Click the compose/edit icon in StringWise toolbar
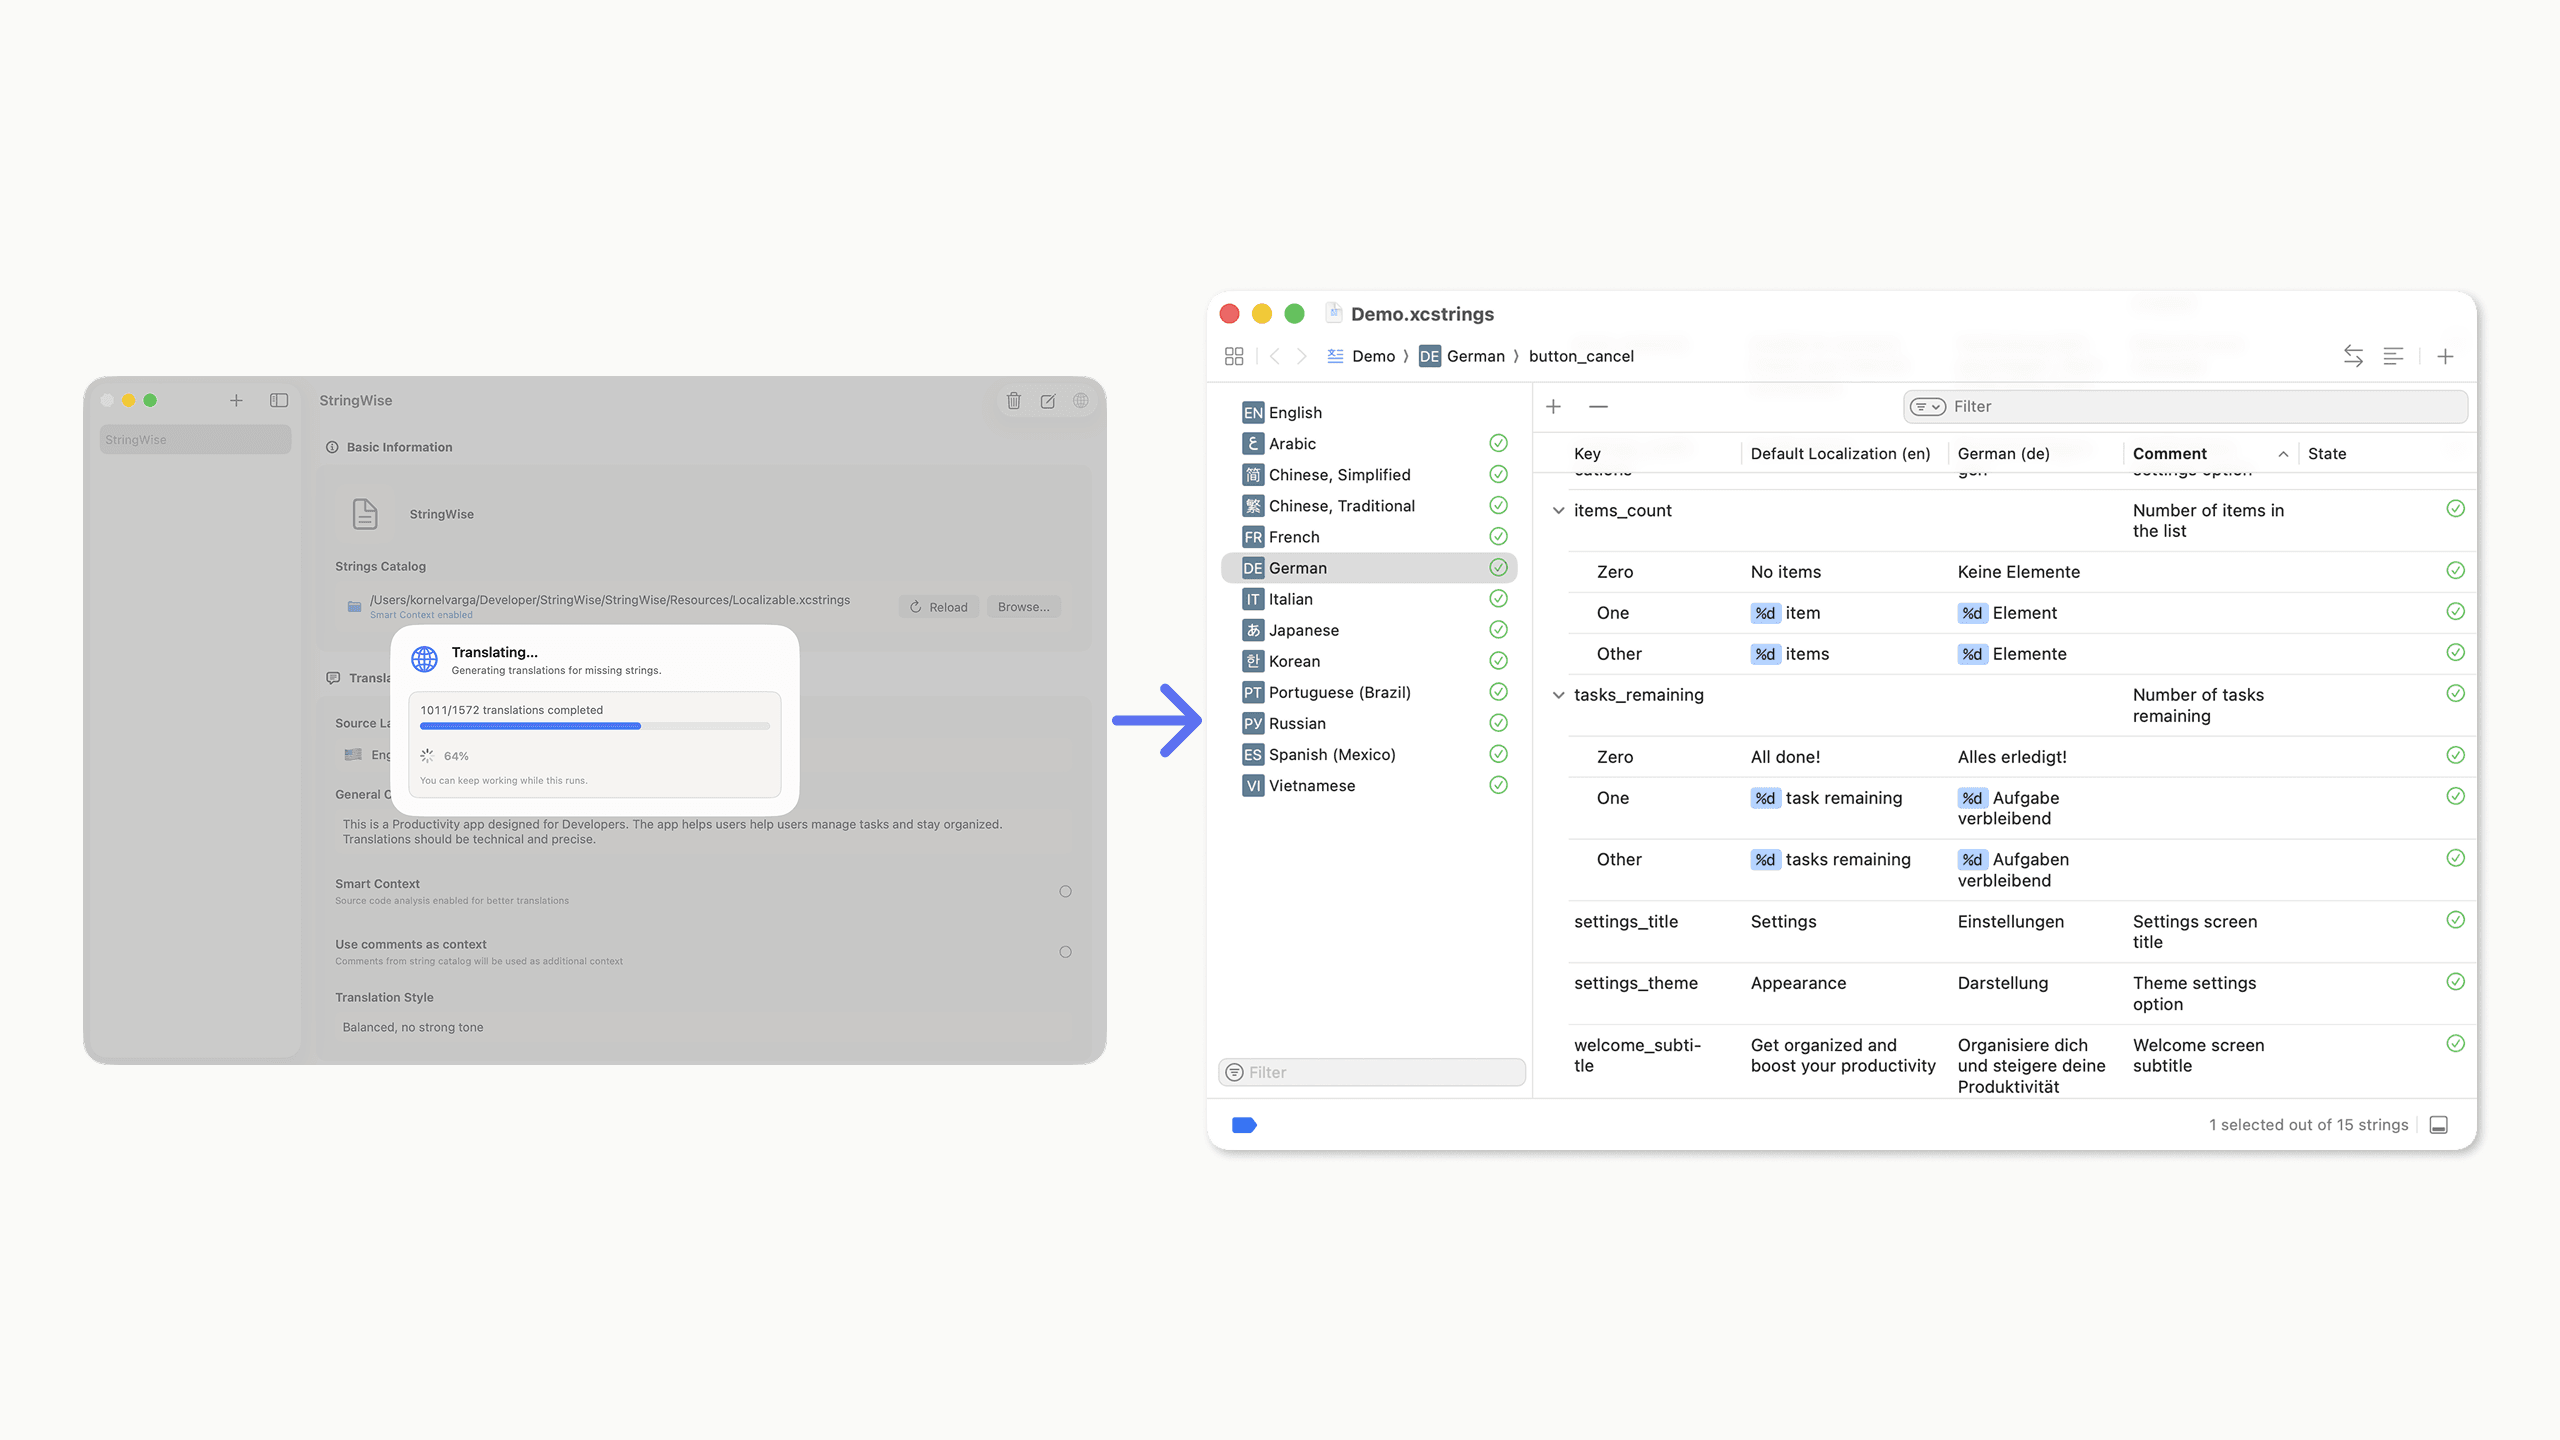 (1047, 400)
